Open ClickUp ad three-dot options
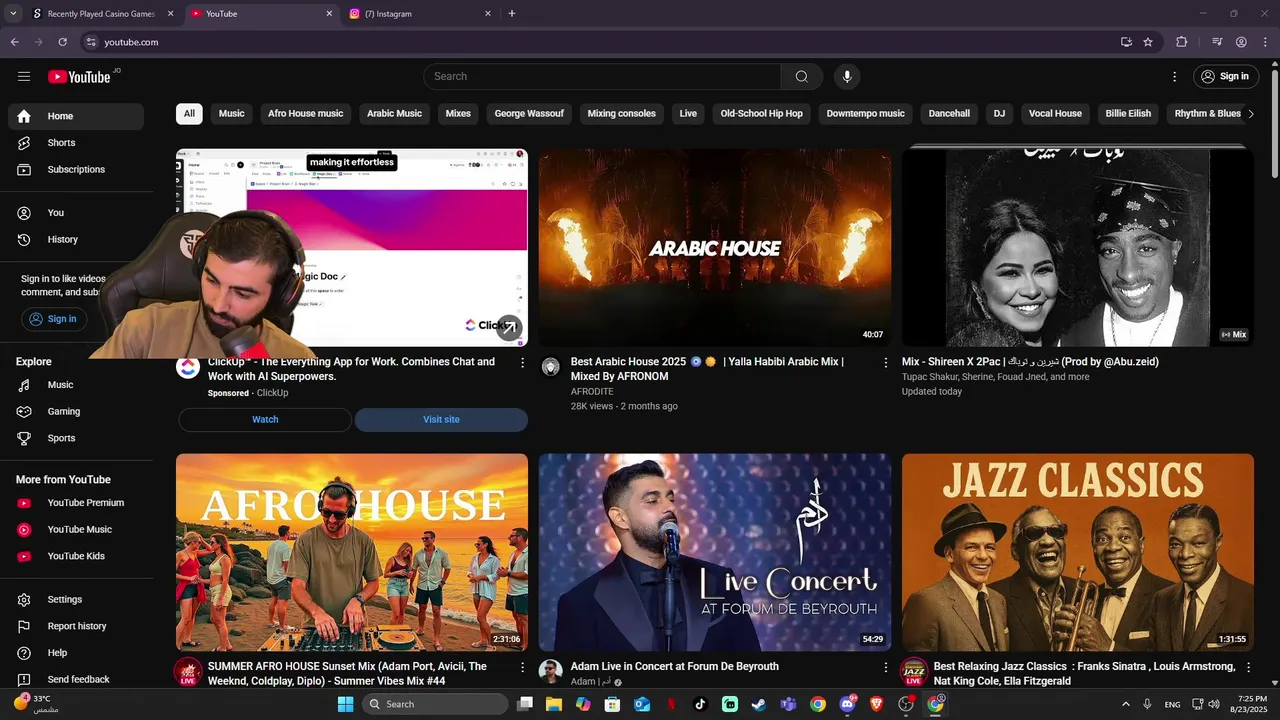1280x720 pixels. (x=522, y=362)
